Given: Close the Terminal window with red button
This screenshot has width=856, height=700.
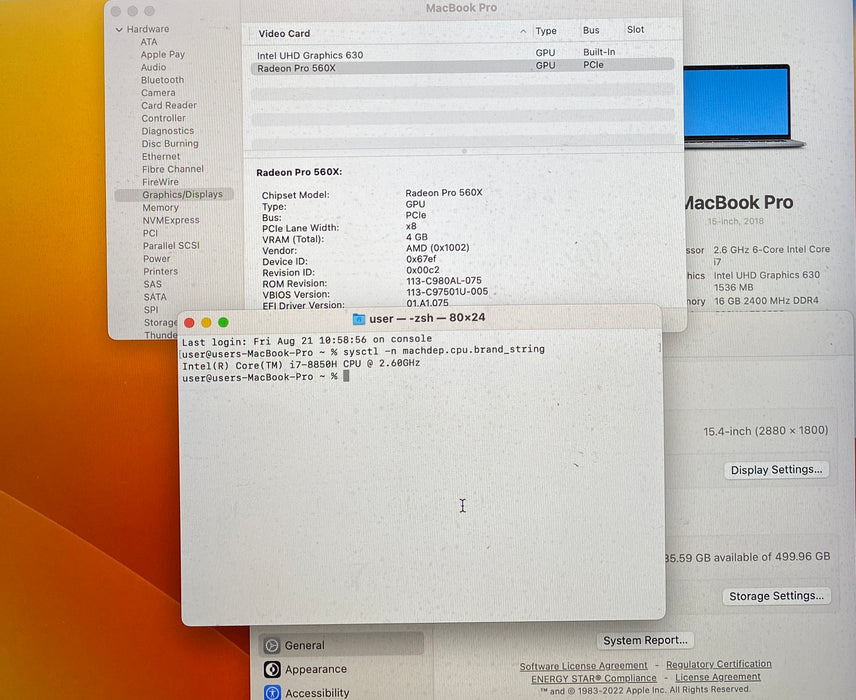Looking at the screenshot, I should [189, 323].
